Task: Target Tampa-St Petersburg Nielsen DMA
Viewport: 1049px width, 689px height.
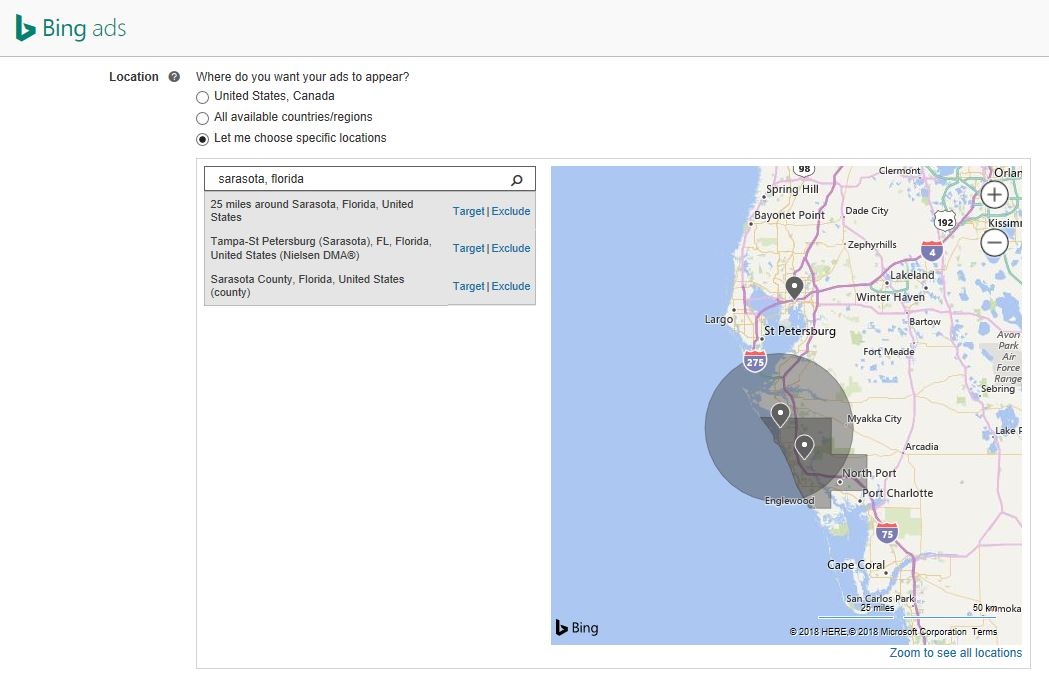Action: point(468,248)
